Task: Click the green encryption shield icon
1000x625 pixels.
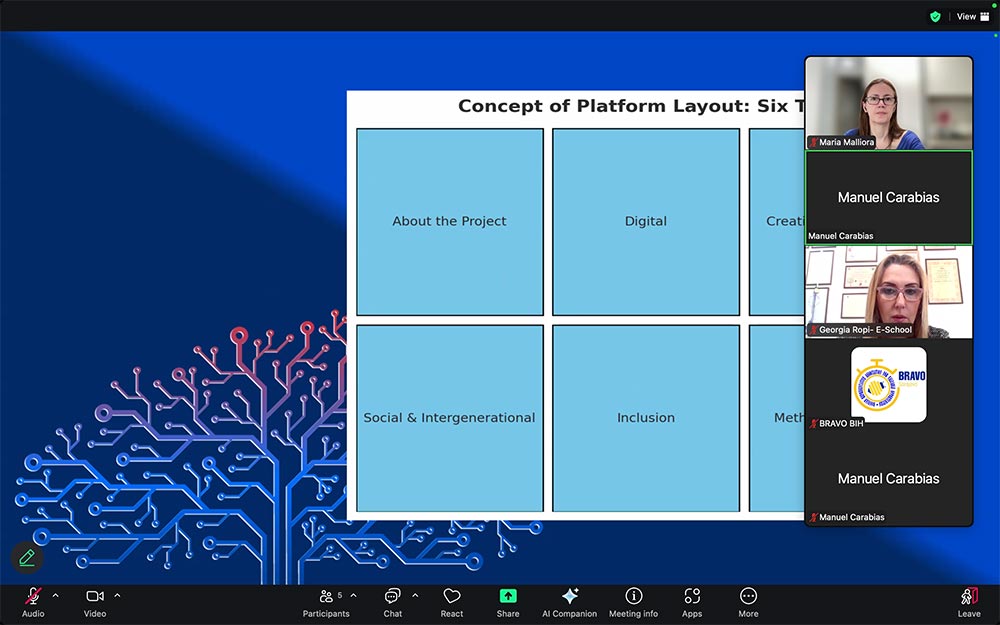Action: (x=935, y=16)
